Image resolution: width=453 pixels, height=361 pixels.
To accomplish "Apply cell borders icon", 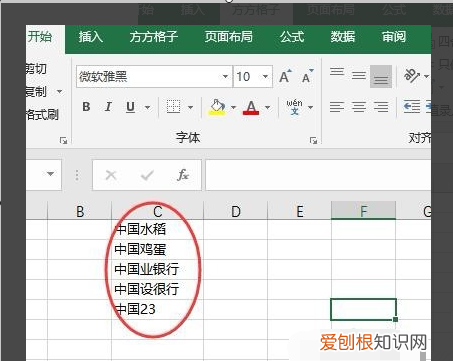I will (173, 107).
